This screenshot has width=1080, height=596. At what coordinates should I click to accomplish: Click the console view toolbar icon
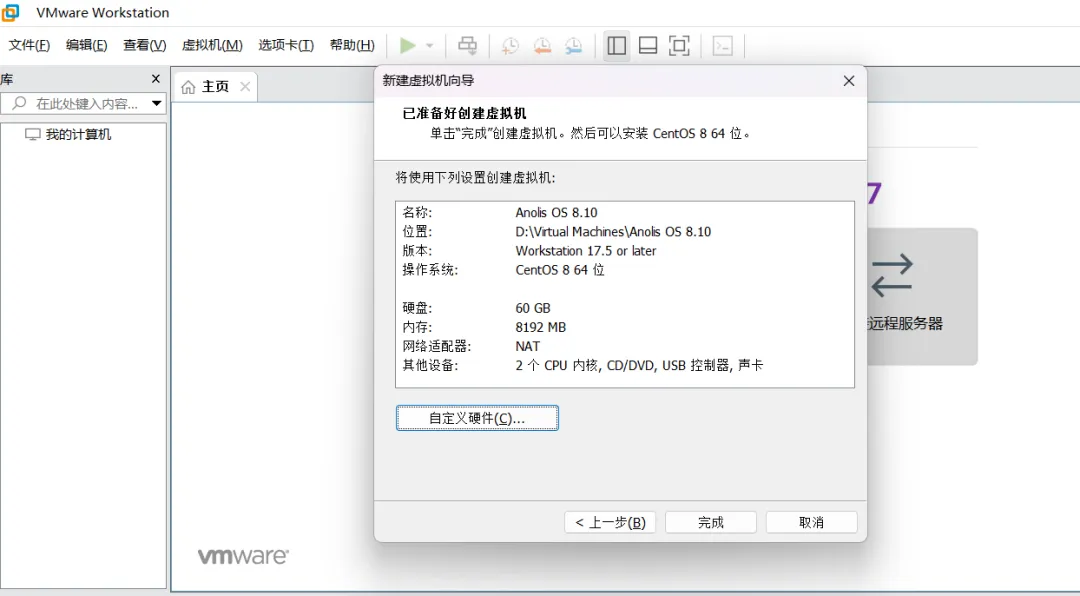pos(723,46)
